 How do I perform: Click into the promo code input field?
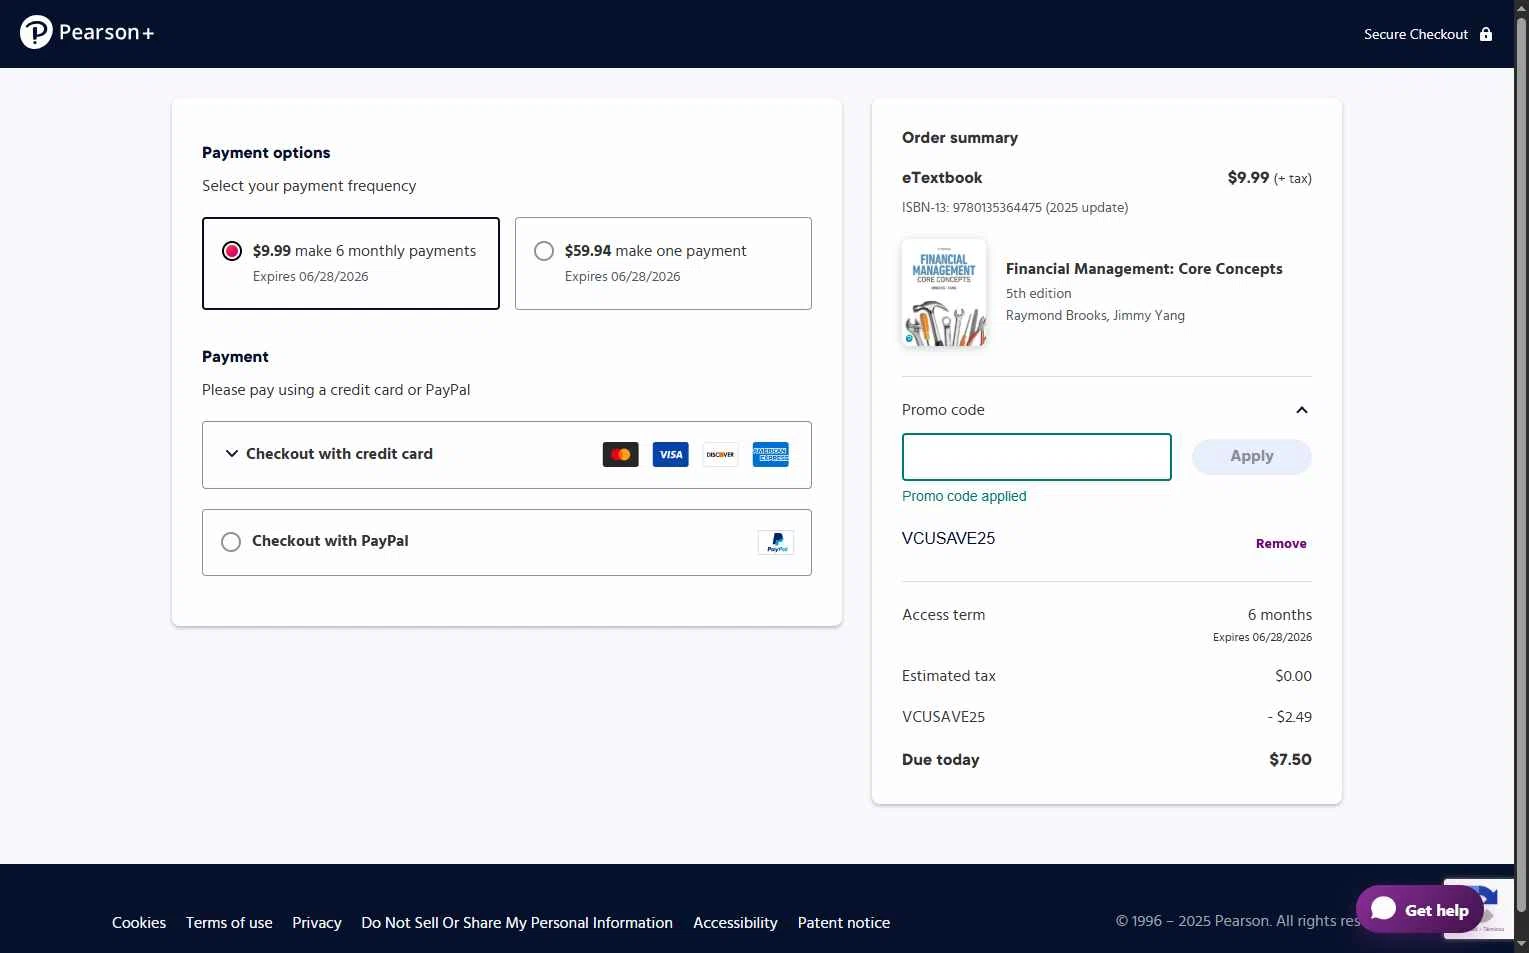[x=1037, y=457]
